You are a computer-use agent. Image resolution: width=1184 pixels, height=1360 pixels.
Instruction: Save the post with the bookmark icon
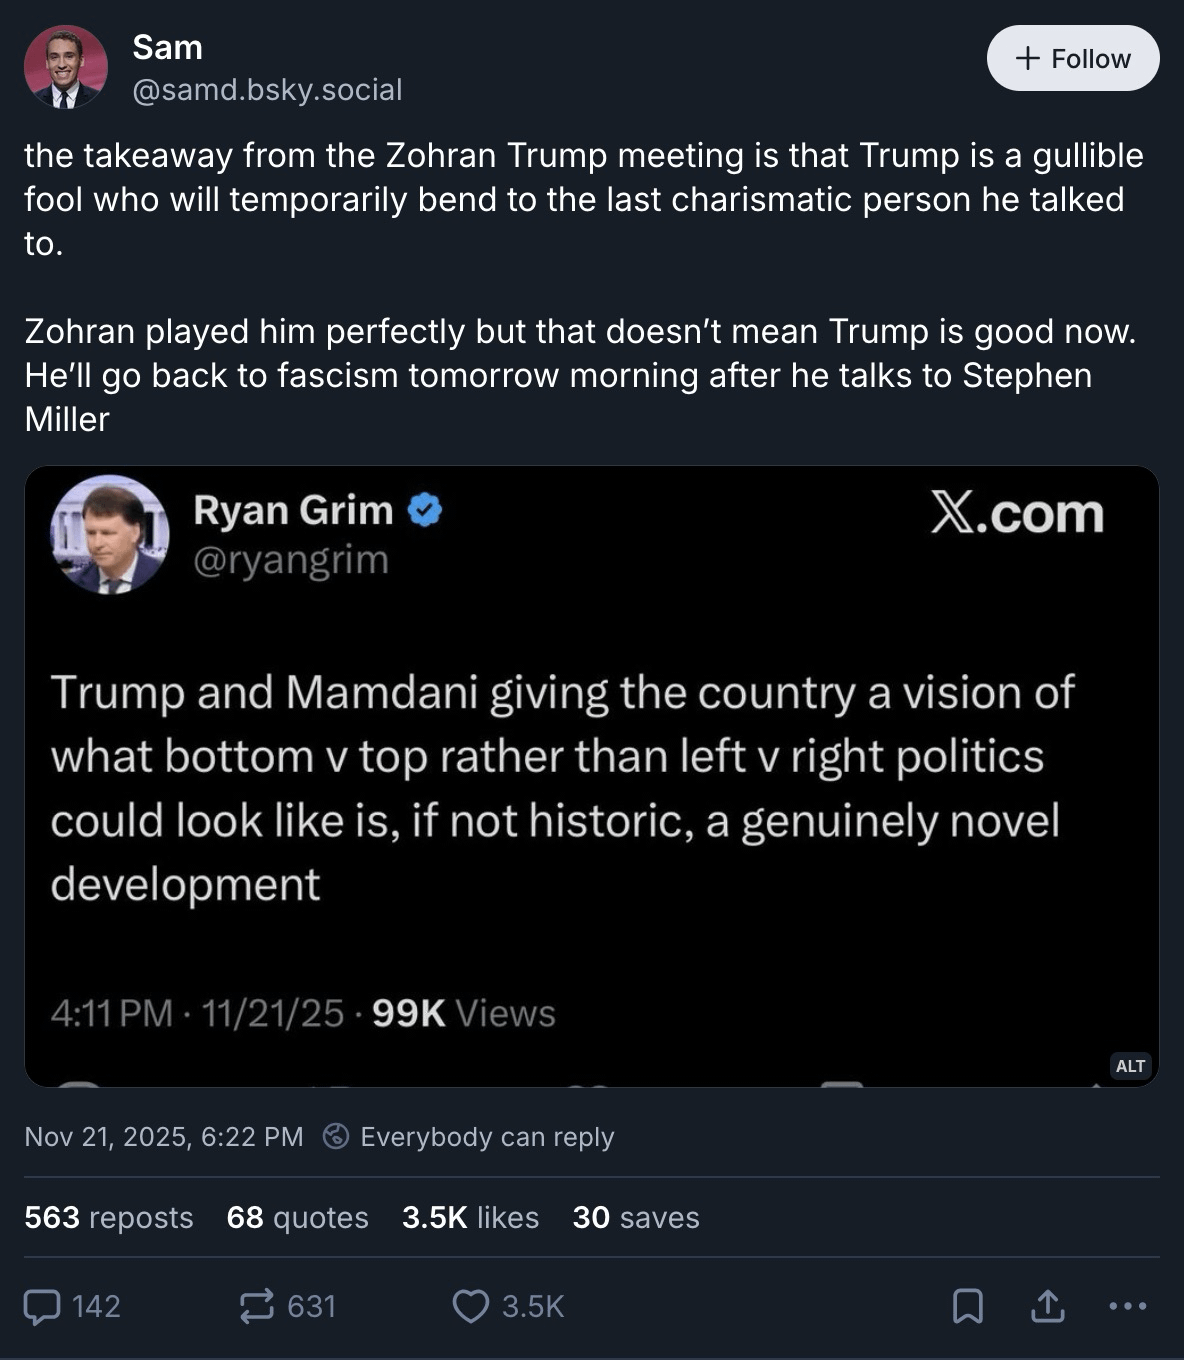coord(967,1306)
